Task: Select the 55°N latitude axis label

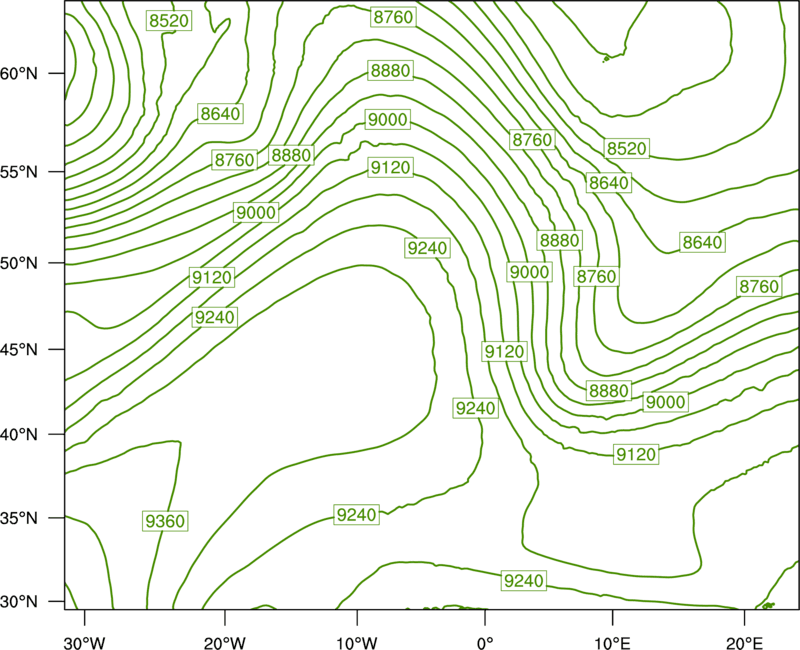Action: (x=19, y=172)
